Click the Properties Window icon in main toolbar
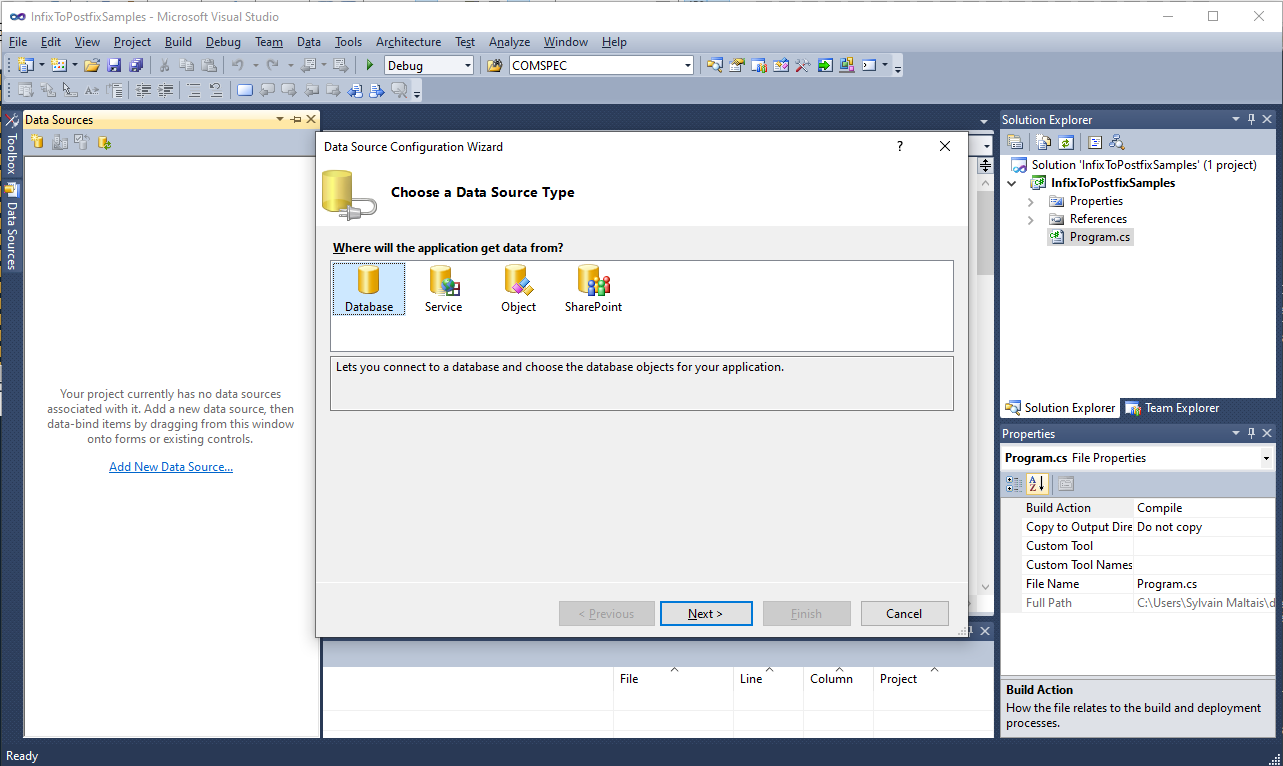 737,66
